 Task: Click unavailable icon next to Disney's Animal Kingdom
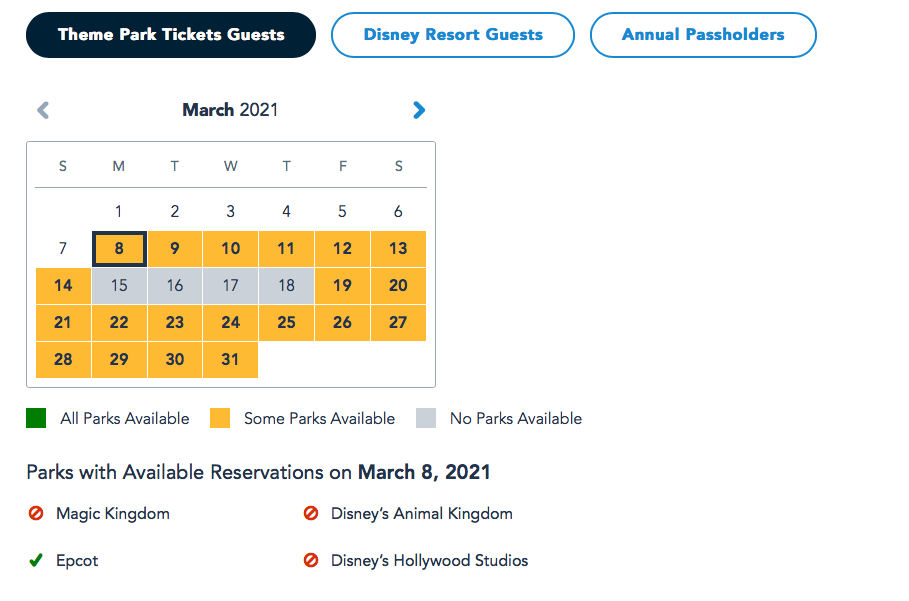coord(311,513)
